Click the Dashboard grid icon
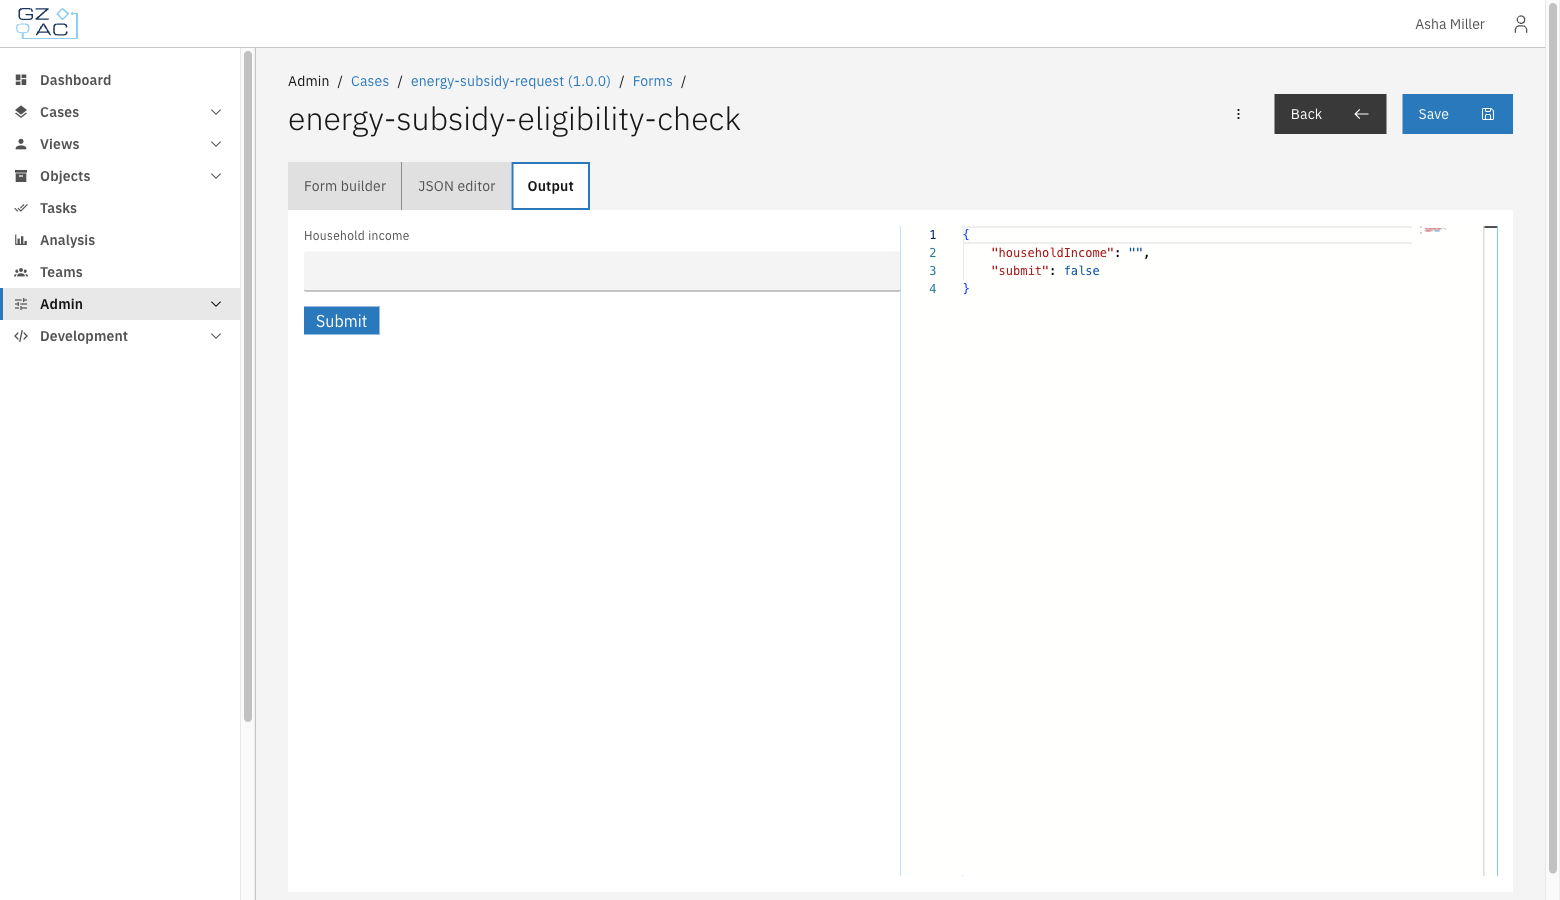Screen dimensions: 1560x900 [x=21, y=80]
